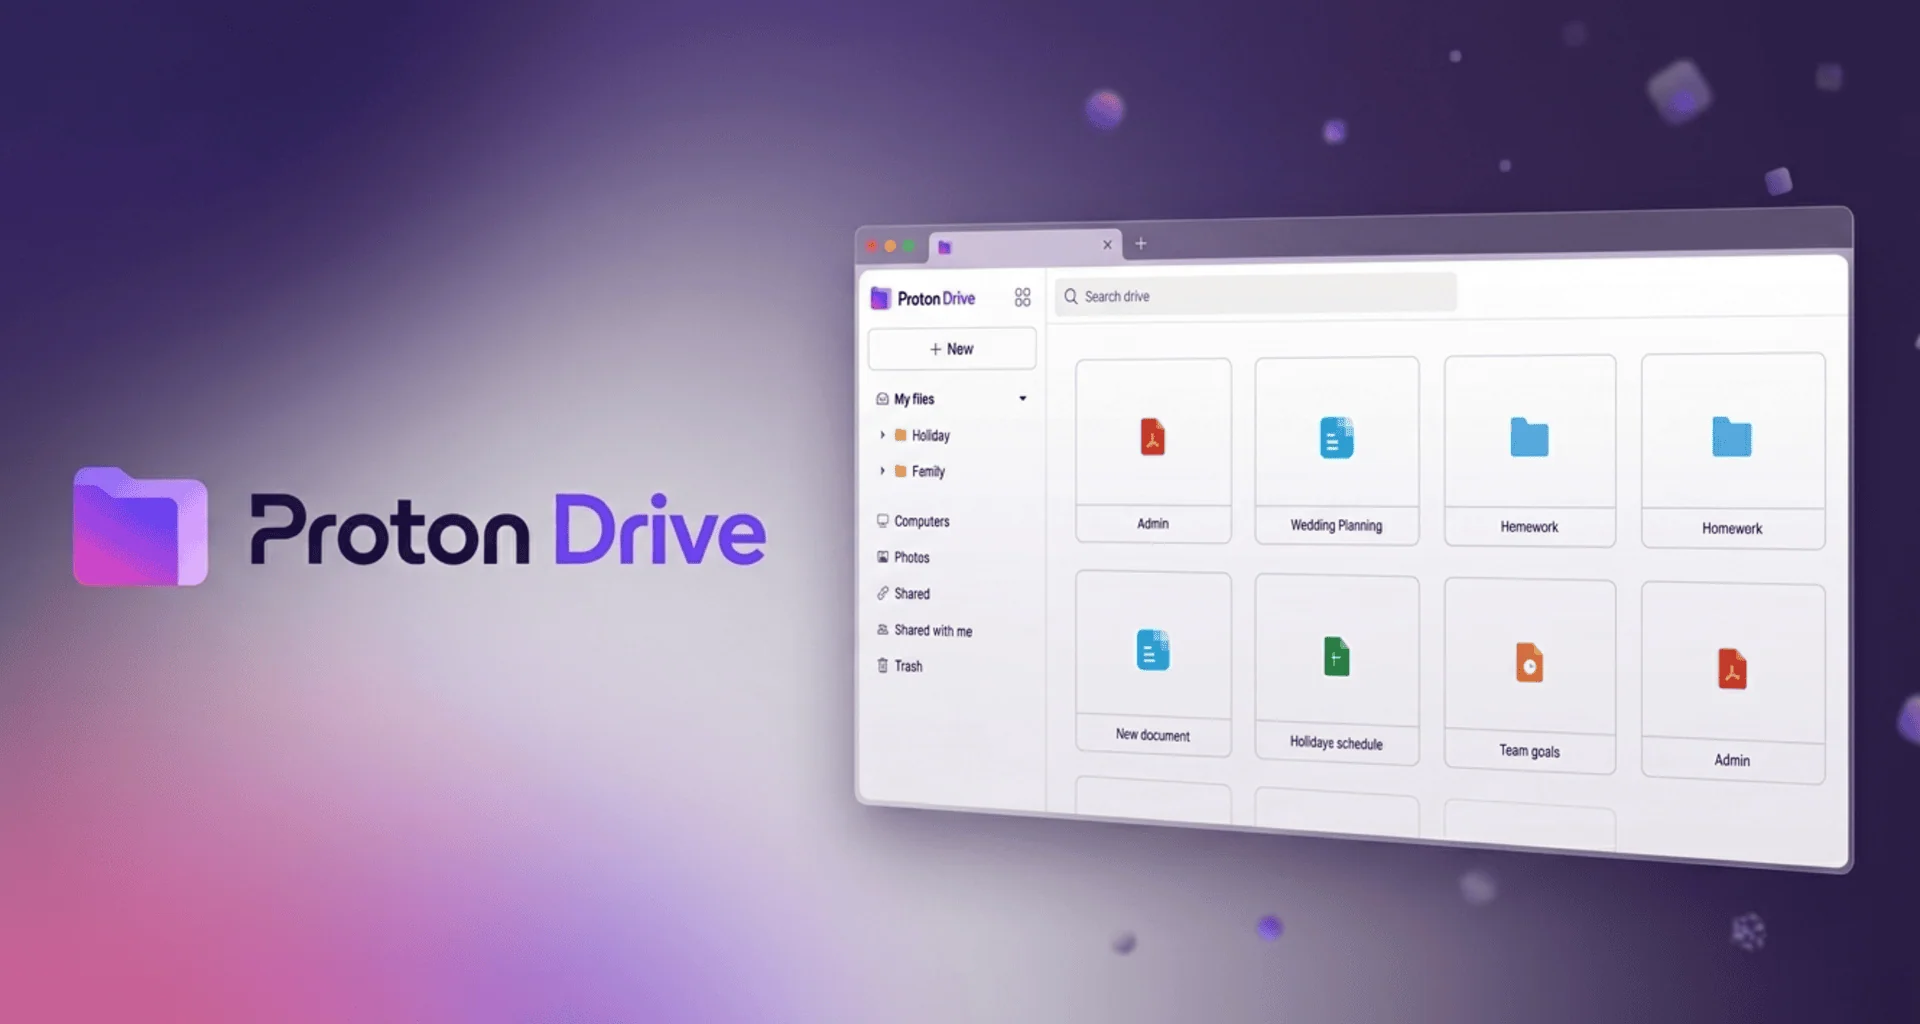Click the Holidaye schedule label
Screen dimensions: 1920x1024
[1336, 743]
